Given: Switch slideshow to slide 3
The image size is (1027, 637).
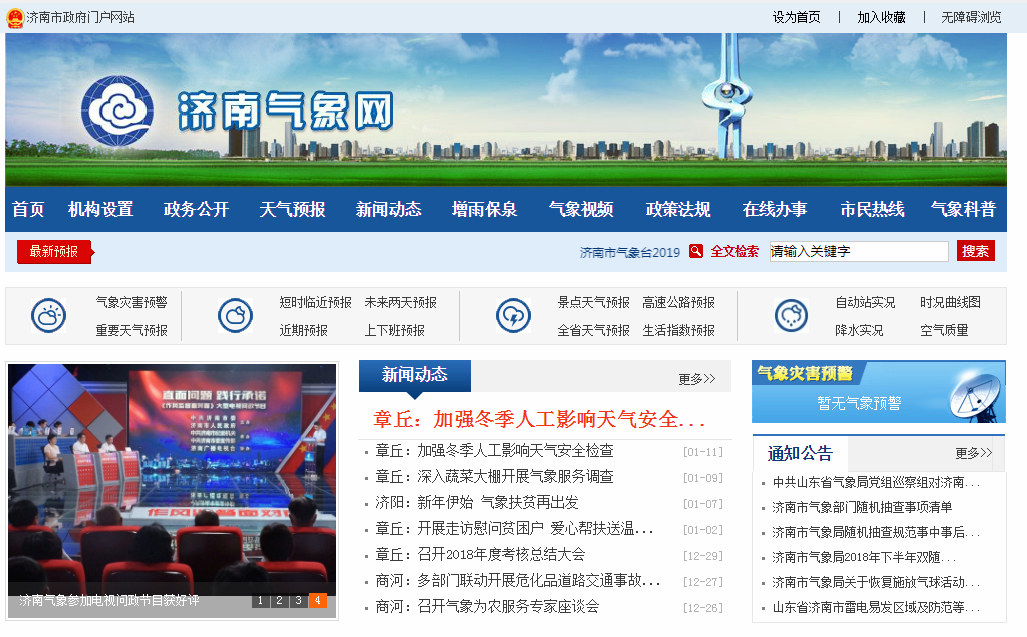Looking at the screenshot, I should tap(298, 601).
